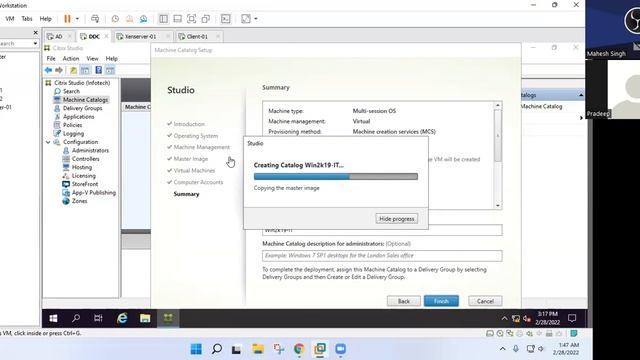Screen dimensions: 640x360
Task: Close the DDC tab
Action: pyautogui.click(x=107, y=36)
